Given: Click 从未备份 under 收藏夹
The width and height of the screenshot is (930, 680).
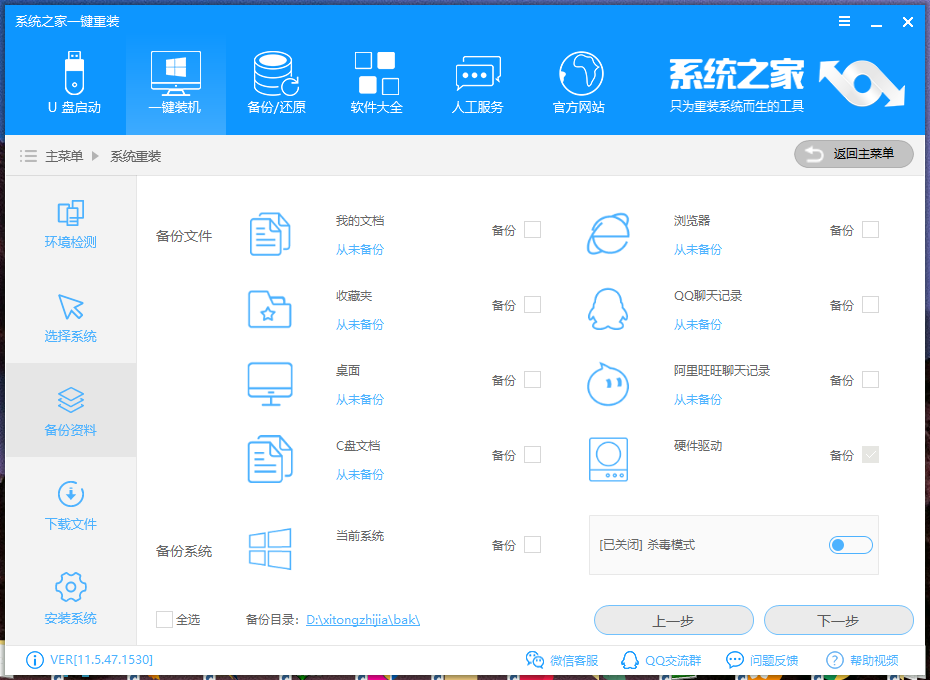Looking at the screenshot, I should tap(359, 325).
